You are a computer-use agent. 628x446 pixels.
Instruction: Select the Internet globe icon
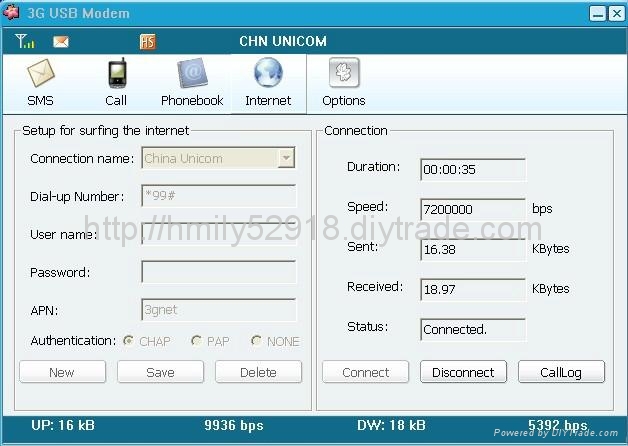click(268, 72)
